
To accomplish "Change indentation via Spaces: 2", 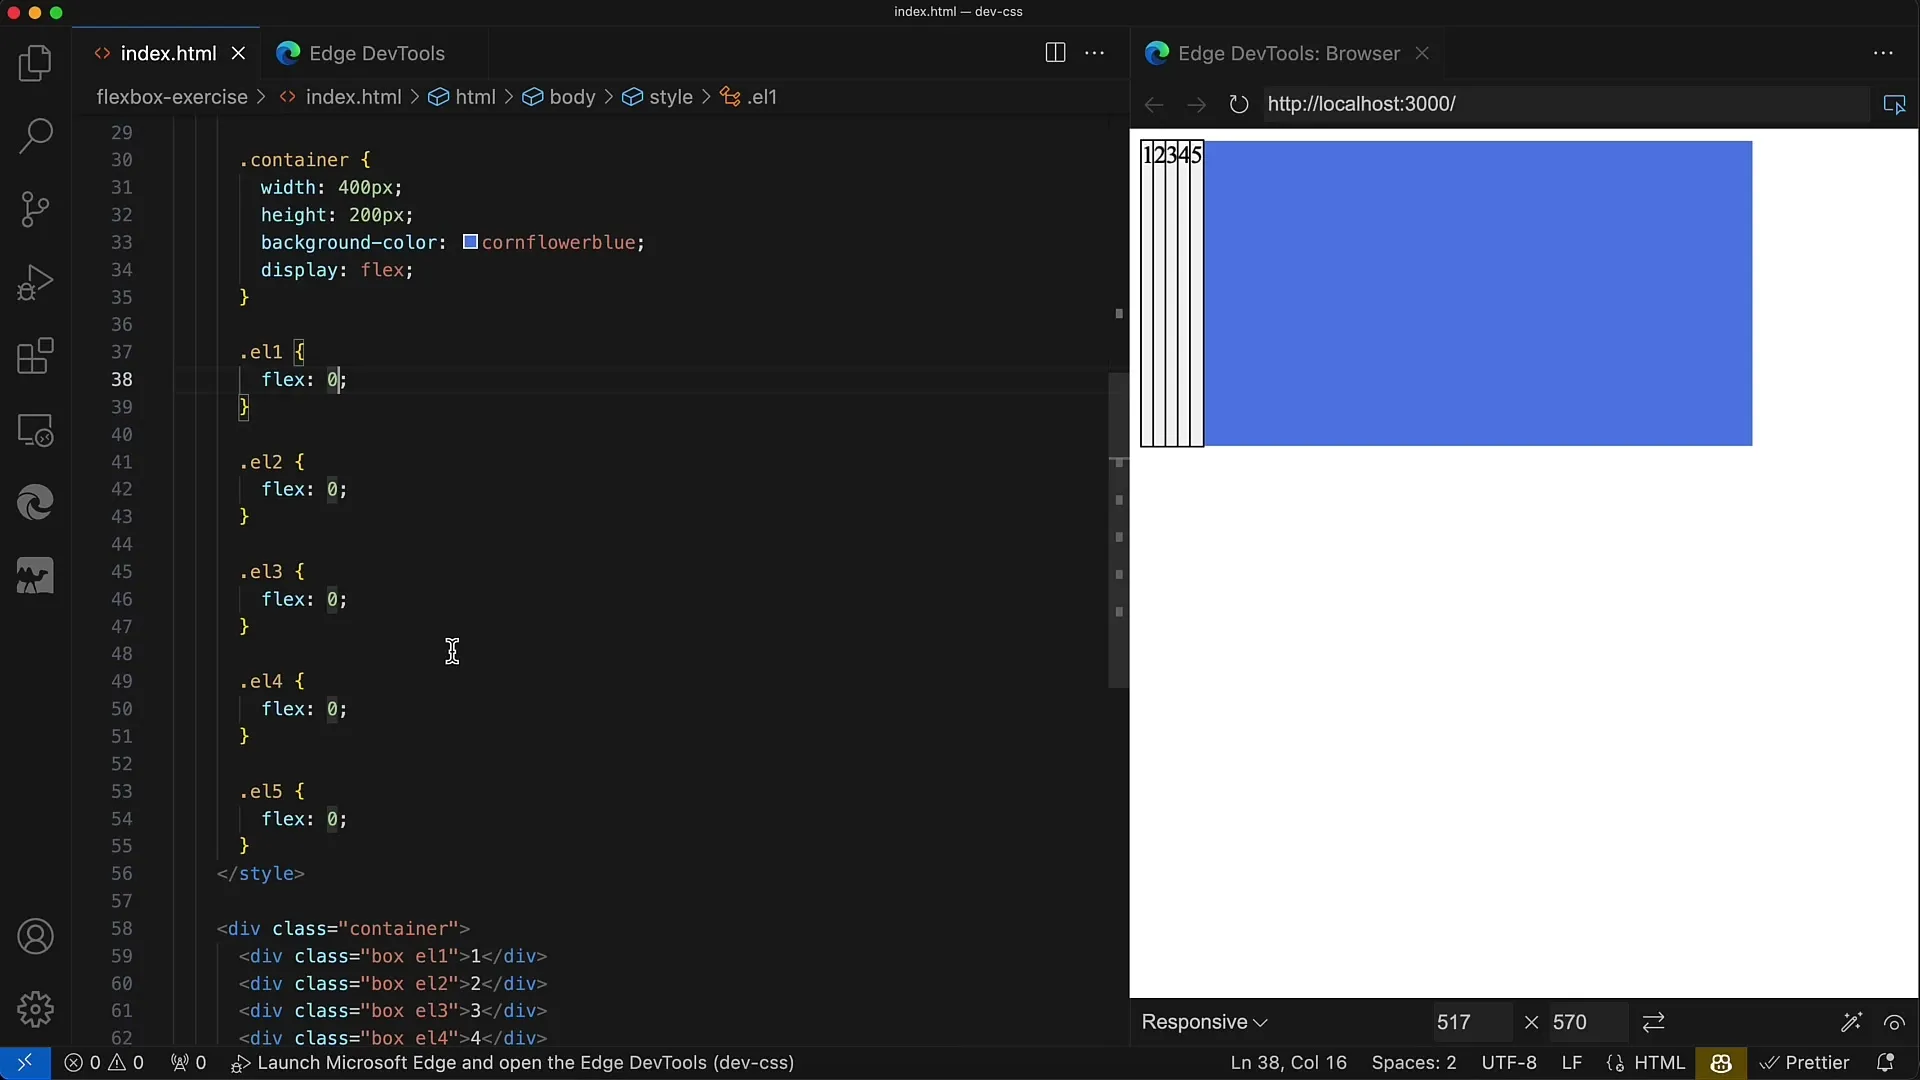I will [x=1413, y=1063].
